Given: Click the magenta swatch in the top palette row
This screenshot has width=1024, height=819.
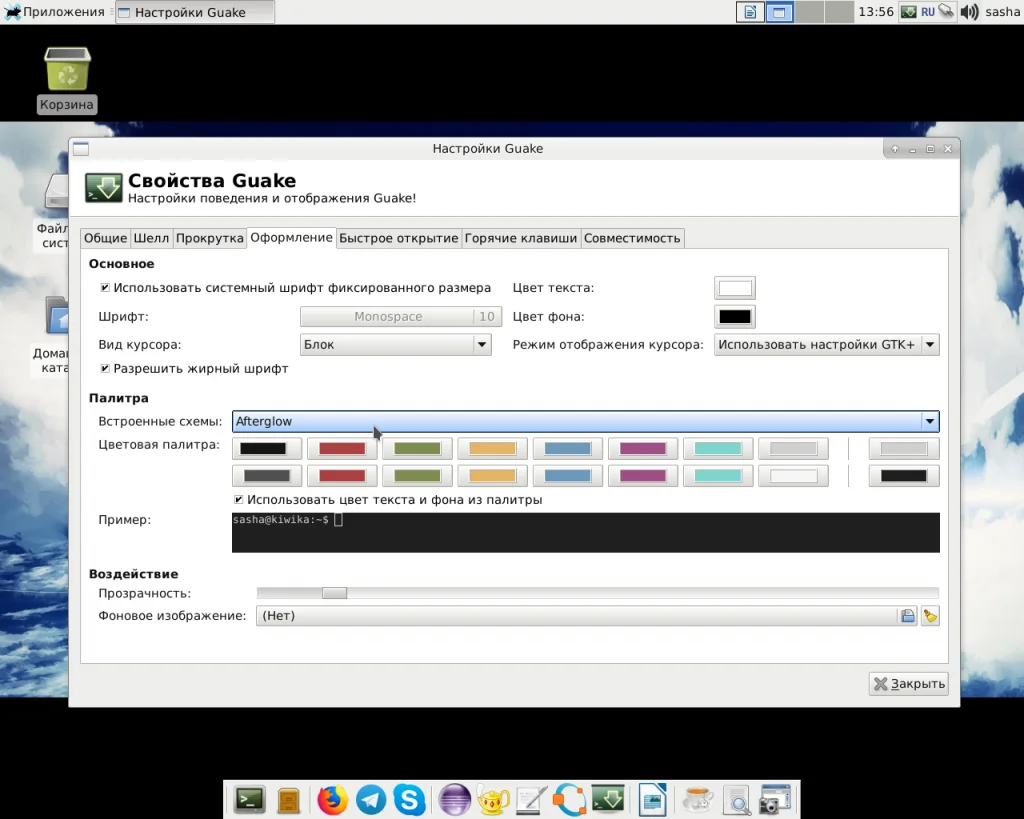Looking at the screenshot, I should point(643,449).
